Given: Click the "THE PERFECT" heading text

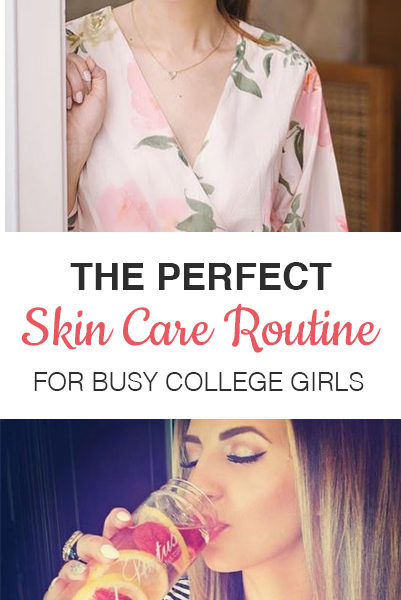Looking at the screenshot, I should click(201, 277).
